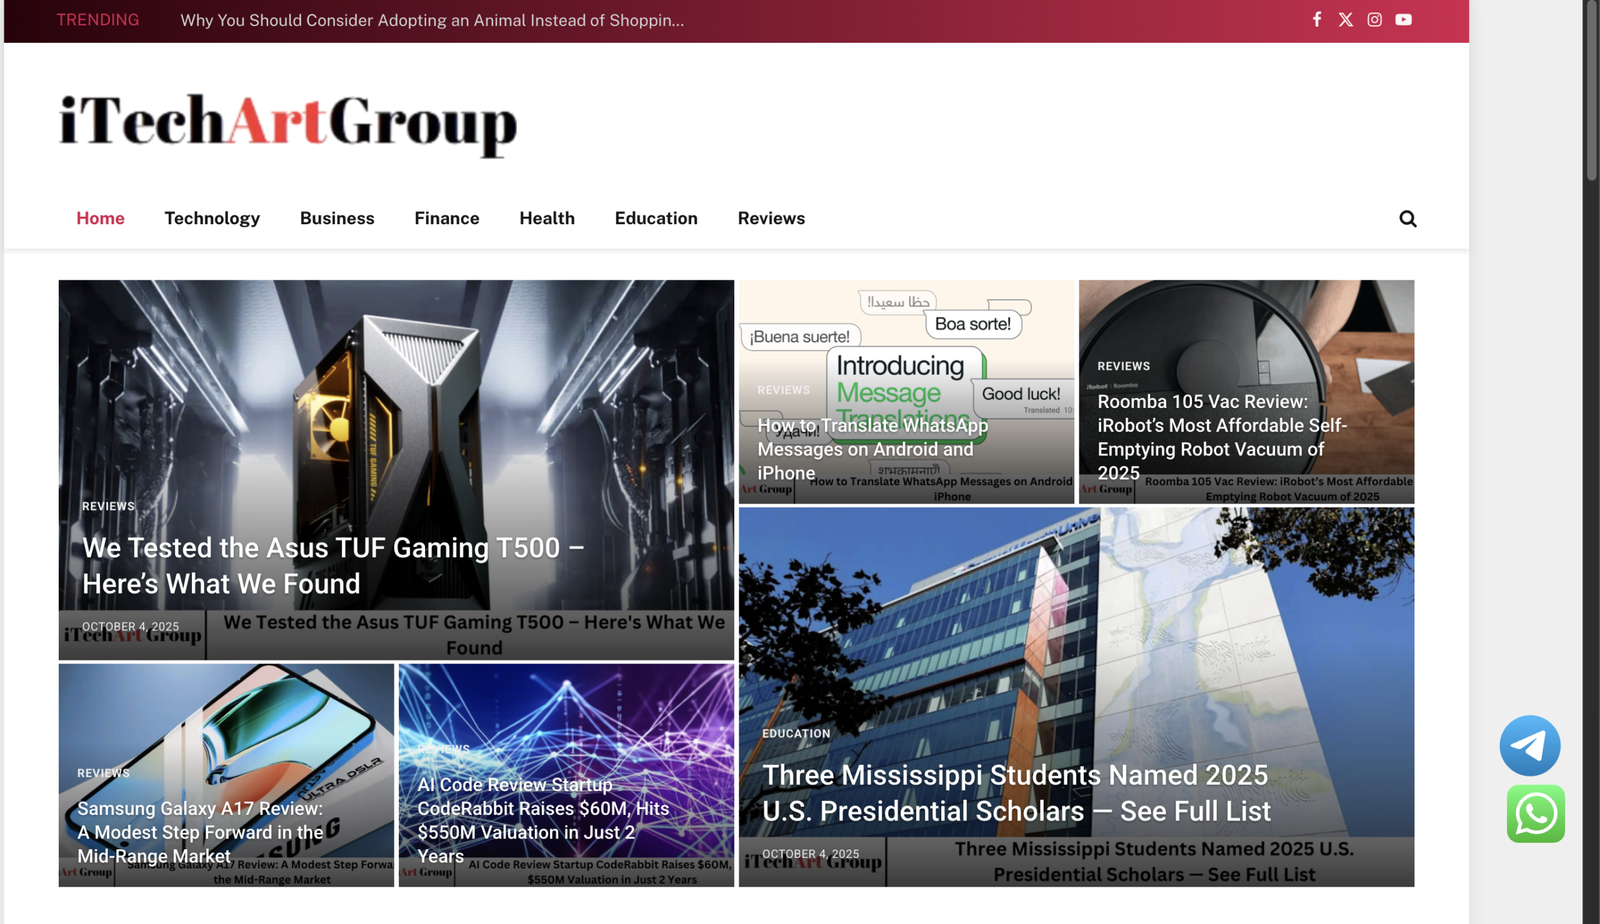Open the WhatsApp floating chat button
The height and width of the screenshot is (924, 1600).
tap(1536, 814)
